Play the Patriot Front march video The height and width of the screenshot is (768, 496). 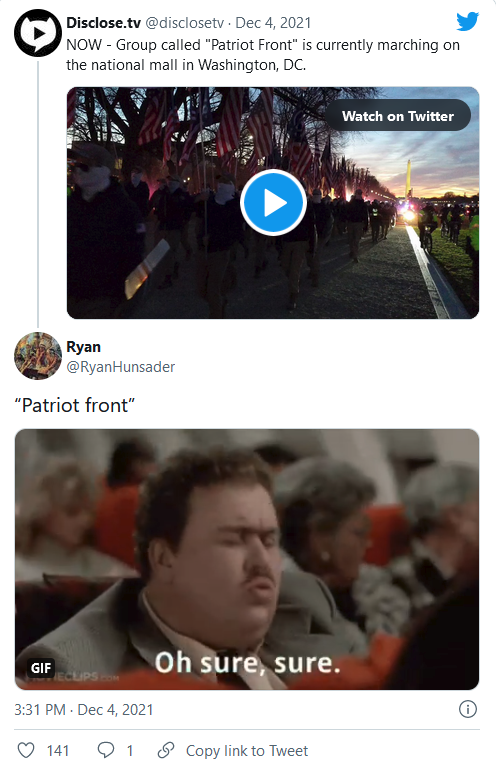pyautogui.click(x=273, y=202)
